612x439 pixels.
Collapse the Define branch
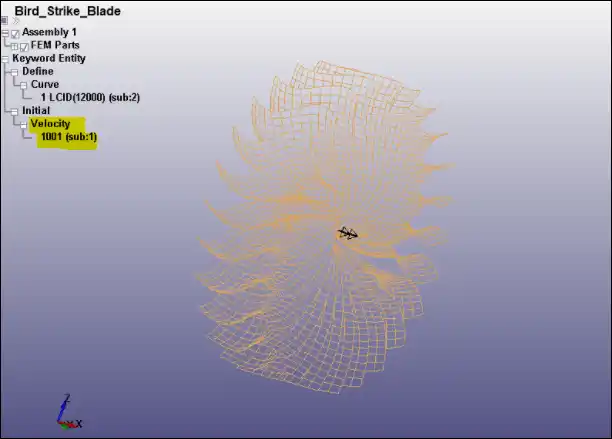(x=15, y=72)
